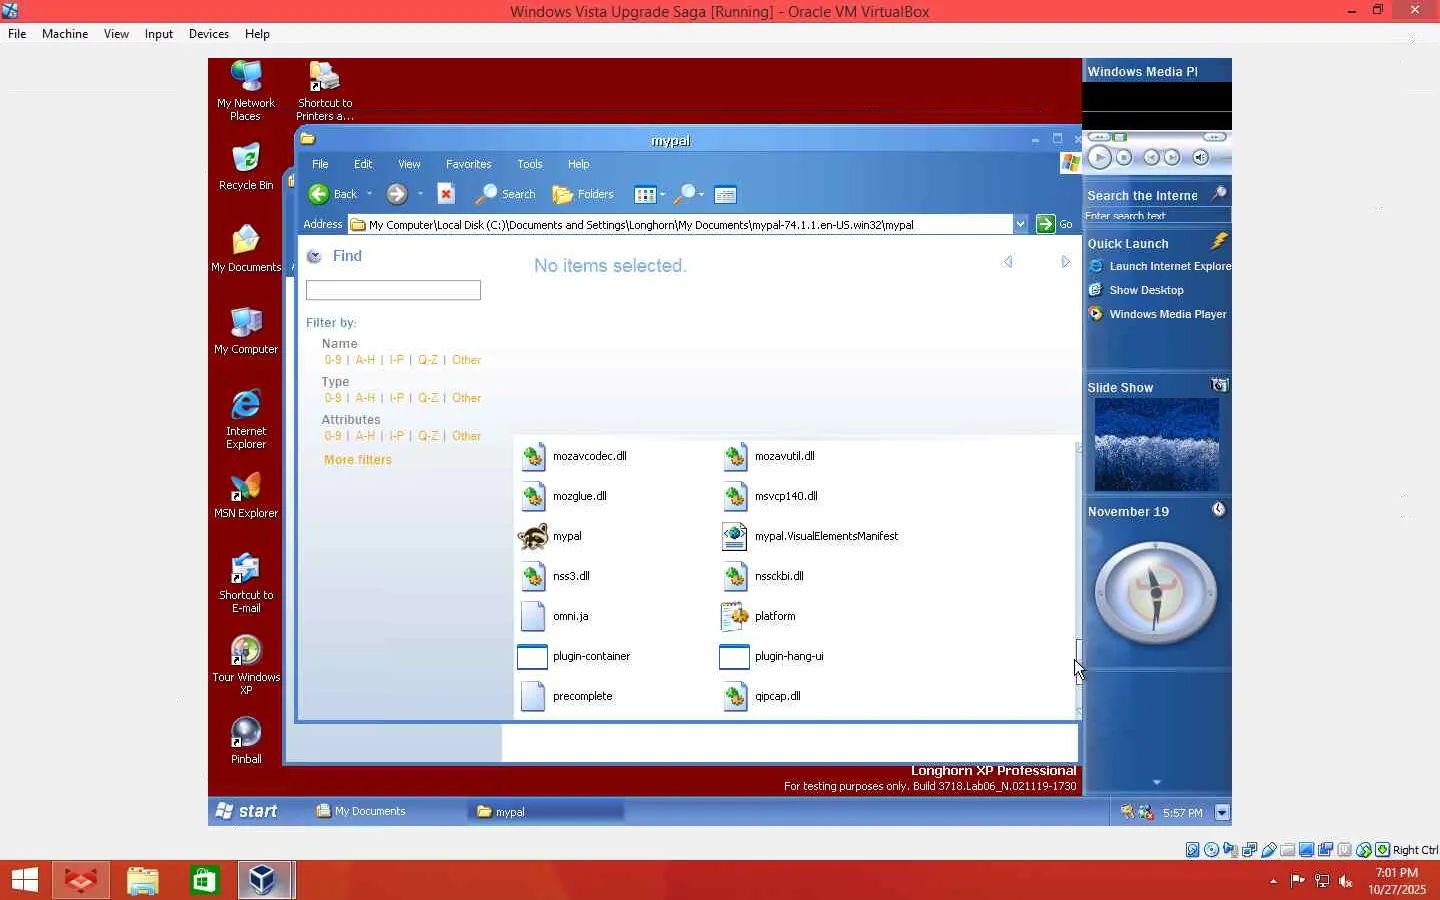The height and width of the screenshot is (900, 1440).
Task: Open the Tools menu in mypal window
Action: pyautogui.click(x=530, y=164)
